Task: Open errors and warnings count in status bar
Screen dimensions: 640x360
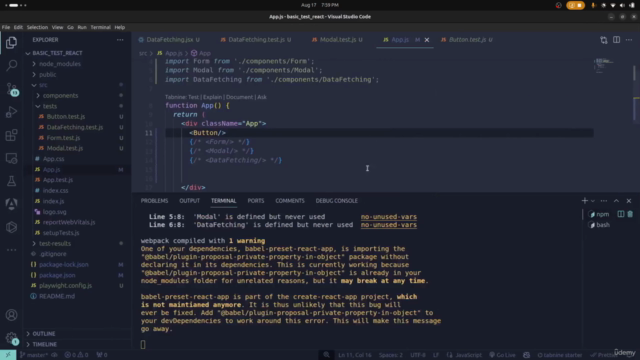Action: 76,355
